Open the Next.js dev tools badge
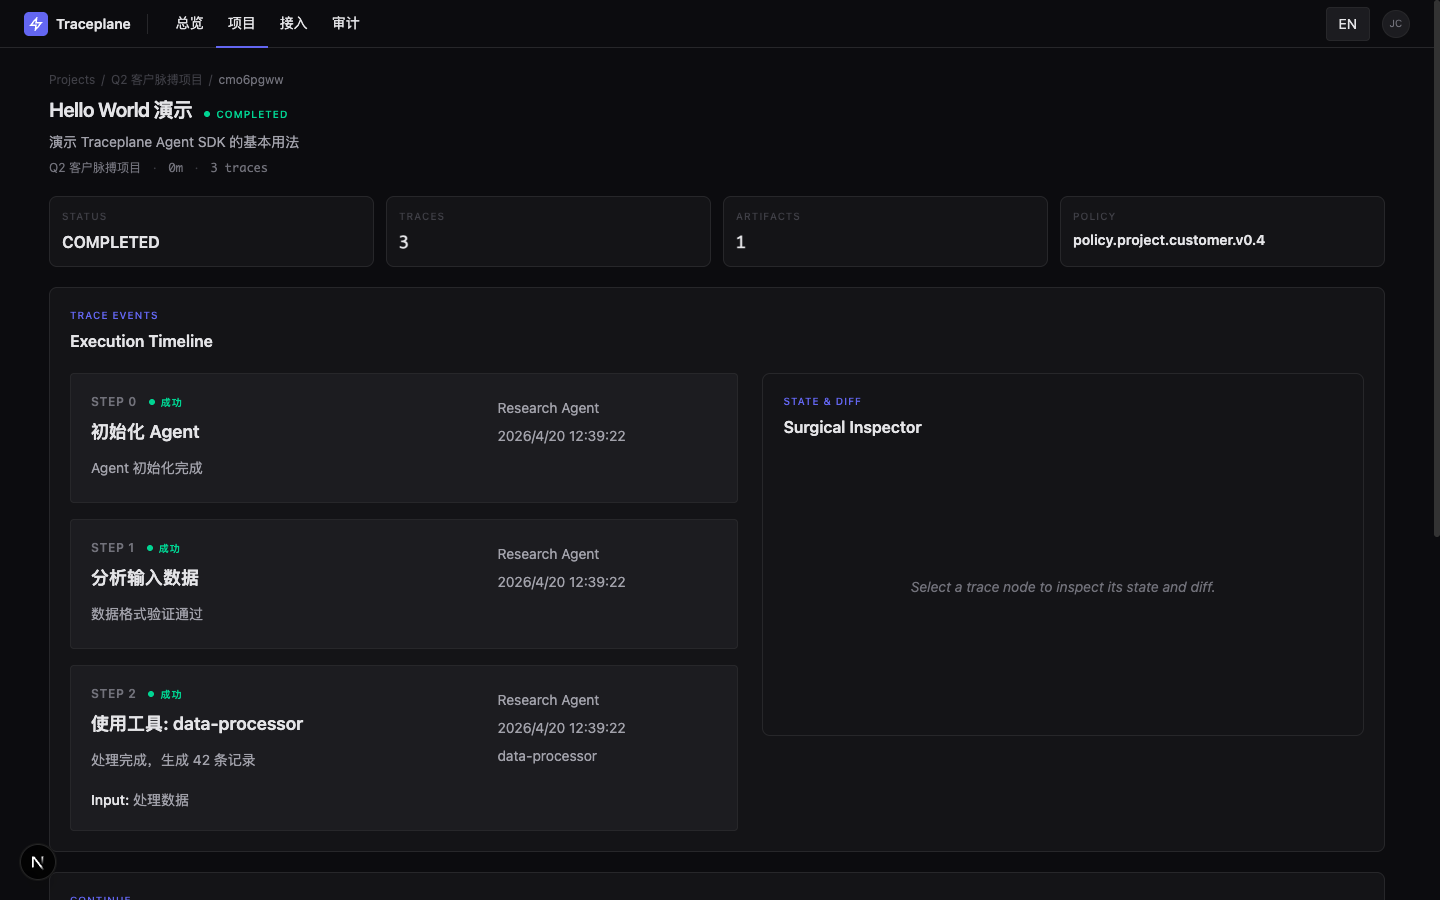 tap(38, 862)
